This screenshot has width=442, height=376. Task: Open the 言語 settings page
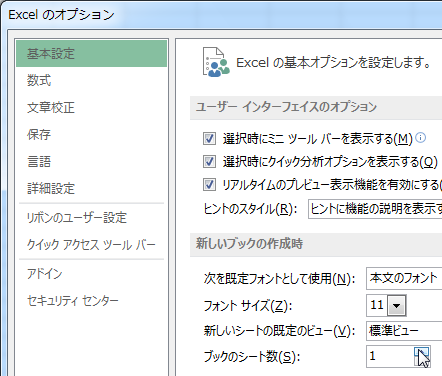tap(91, 162)
